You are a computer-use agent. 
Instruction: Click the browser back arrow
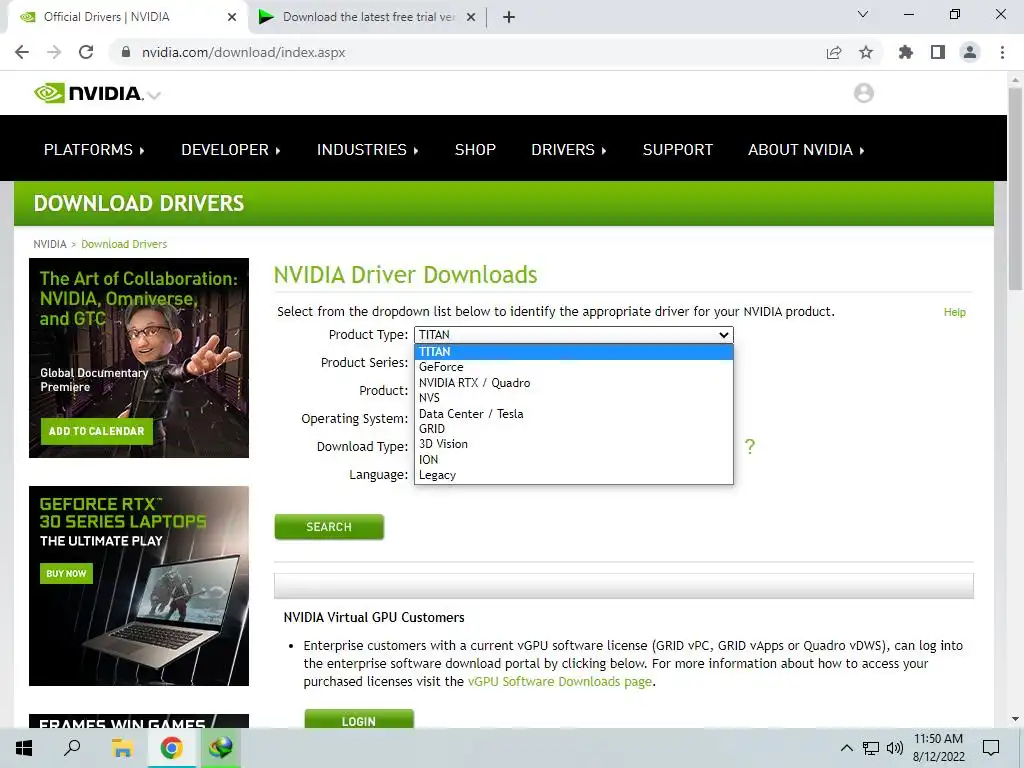click(22, 52)
